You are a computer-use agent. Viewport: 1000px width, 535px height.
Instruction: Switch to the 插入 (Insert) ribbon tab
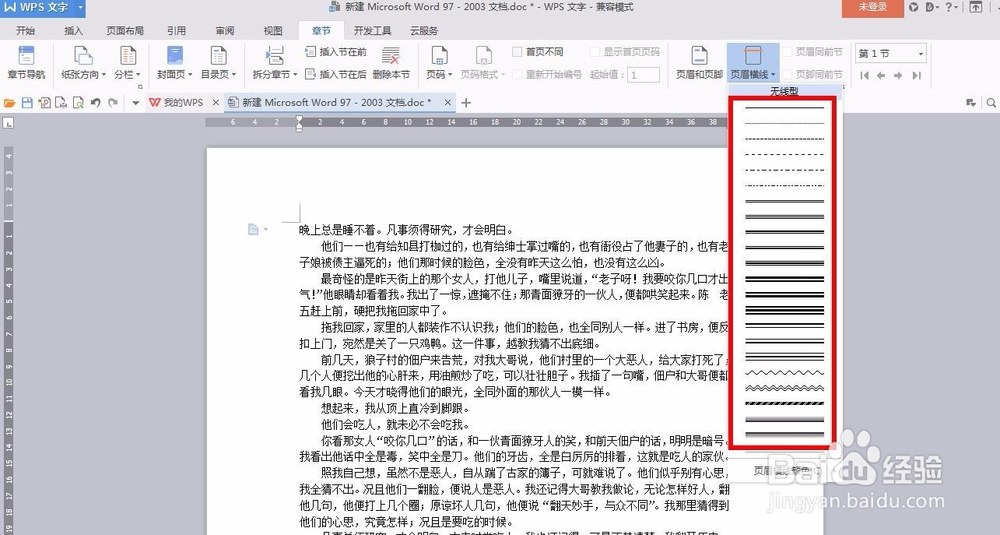73,30
